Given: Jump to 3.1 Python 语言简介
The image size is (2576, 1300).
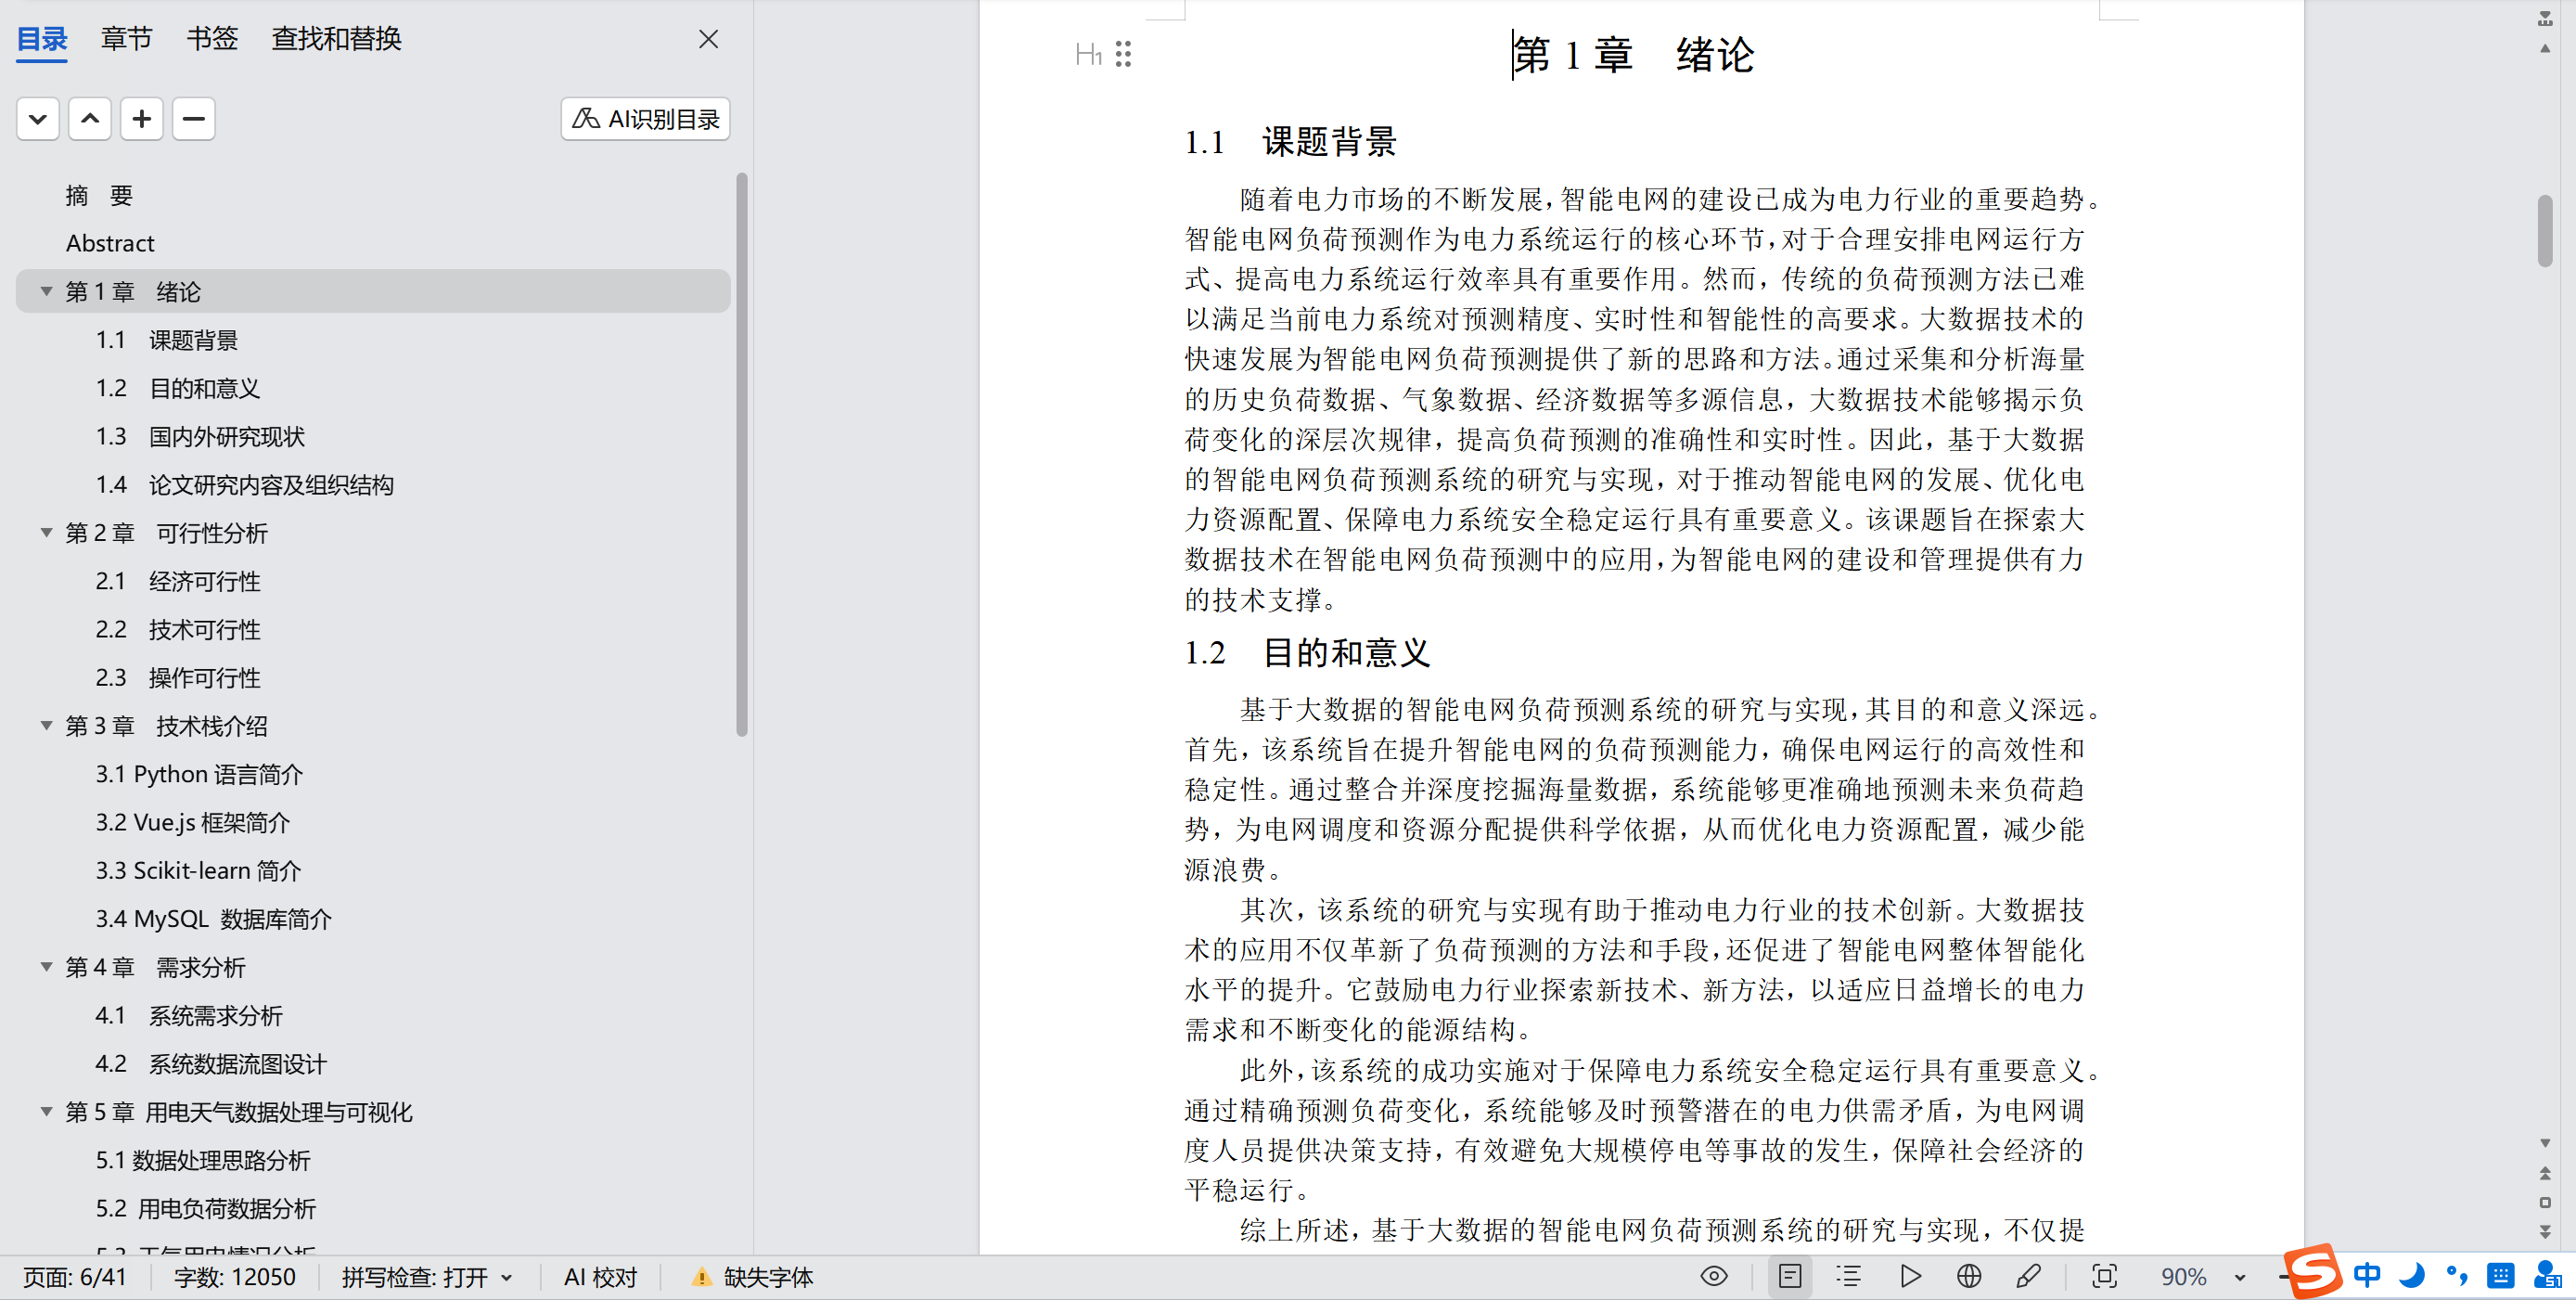Looking at the screenshot, I should 199,774.
